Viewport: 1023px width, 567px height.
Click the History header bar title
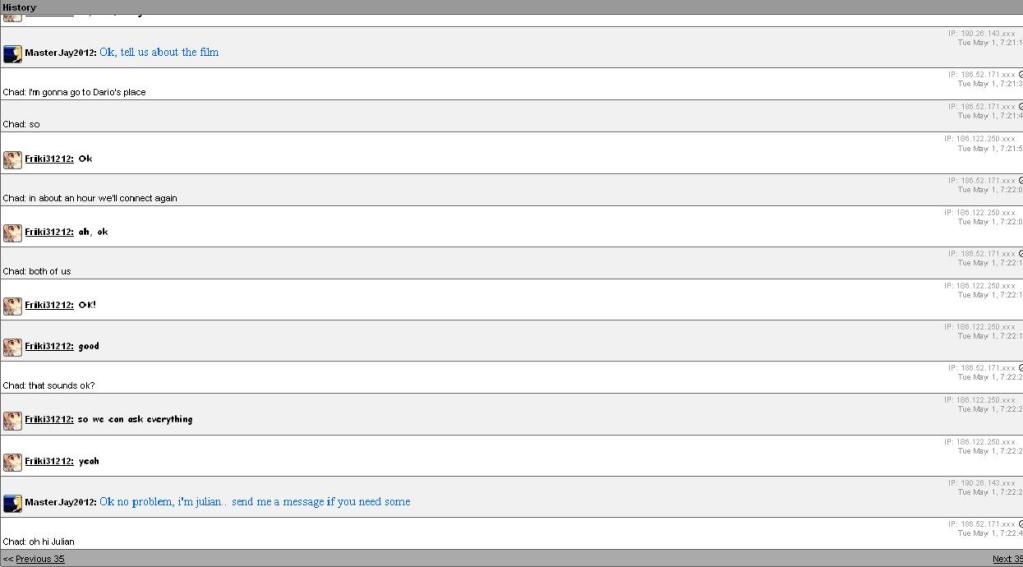click(19, 7)
